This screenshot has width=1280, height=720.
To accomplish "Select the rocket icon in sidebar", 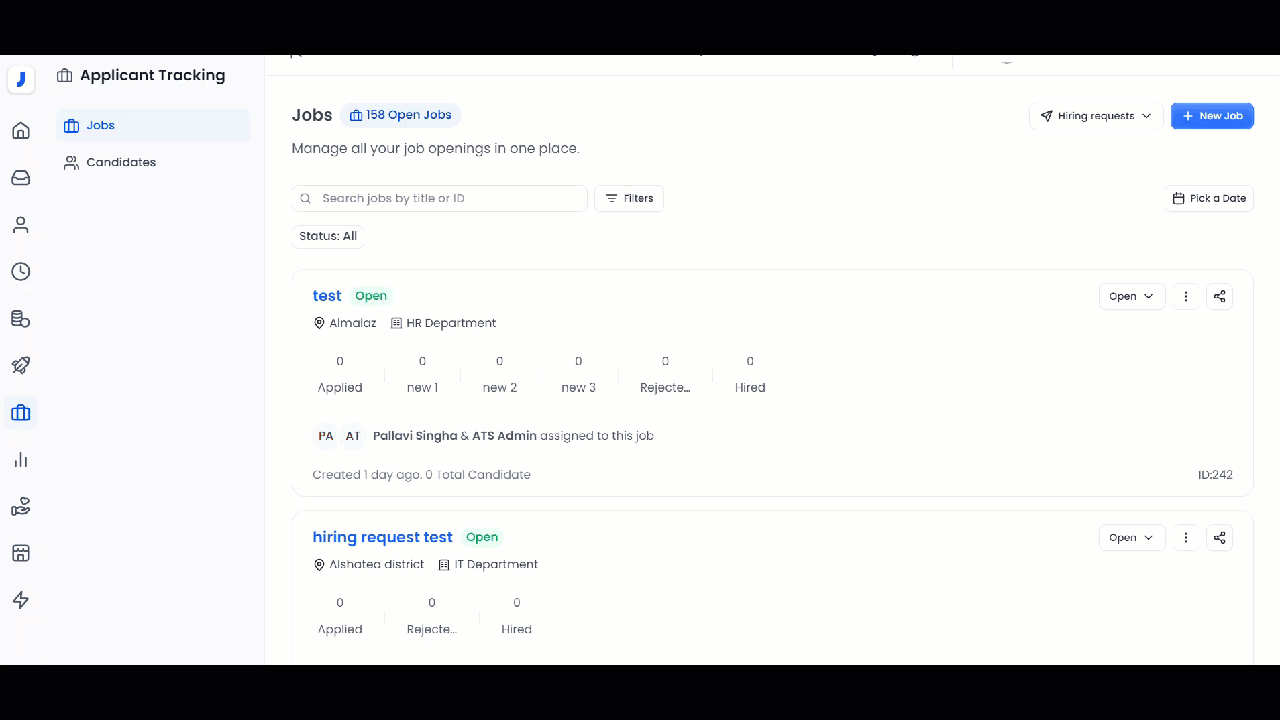I will (20, 365).
